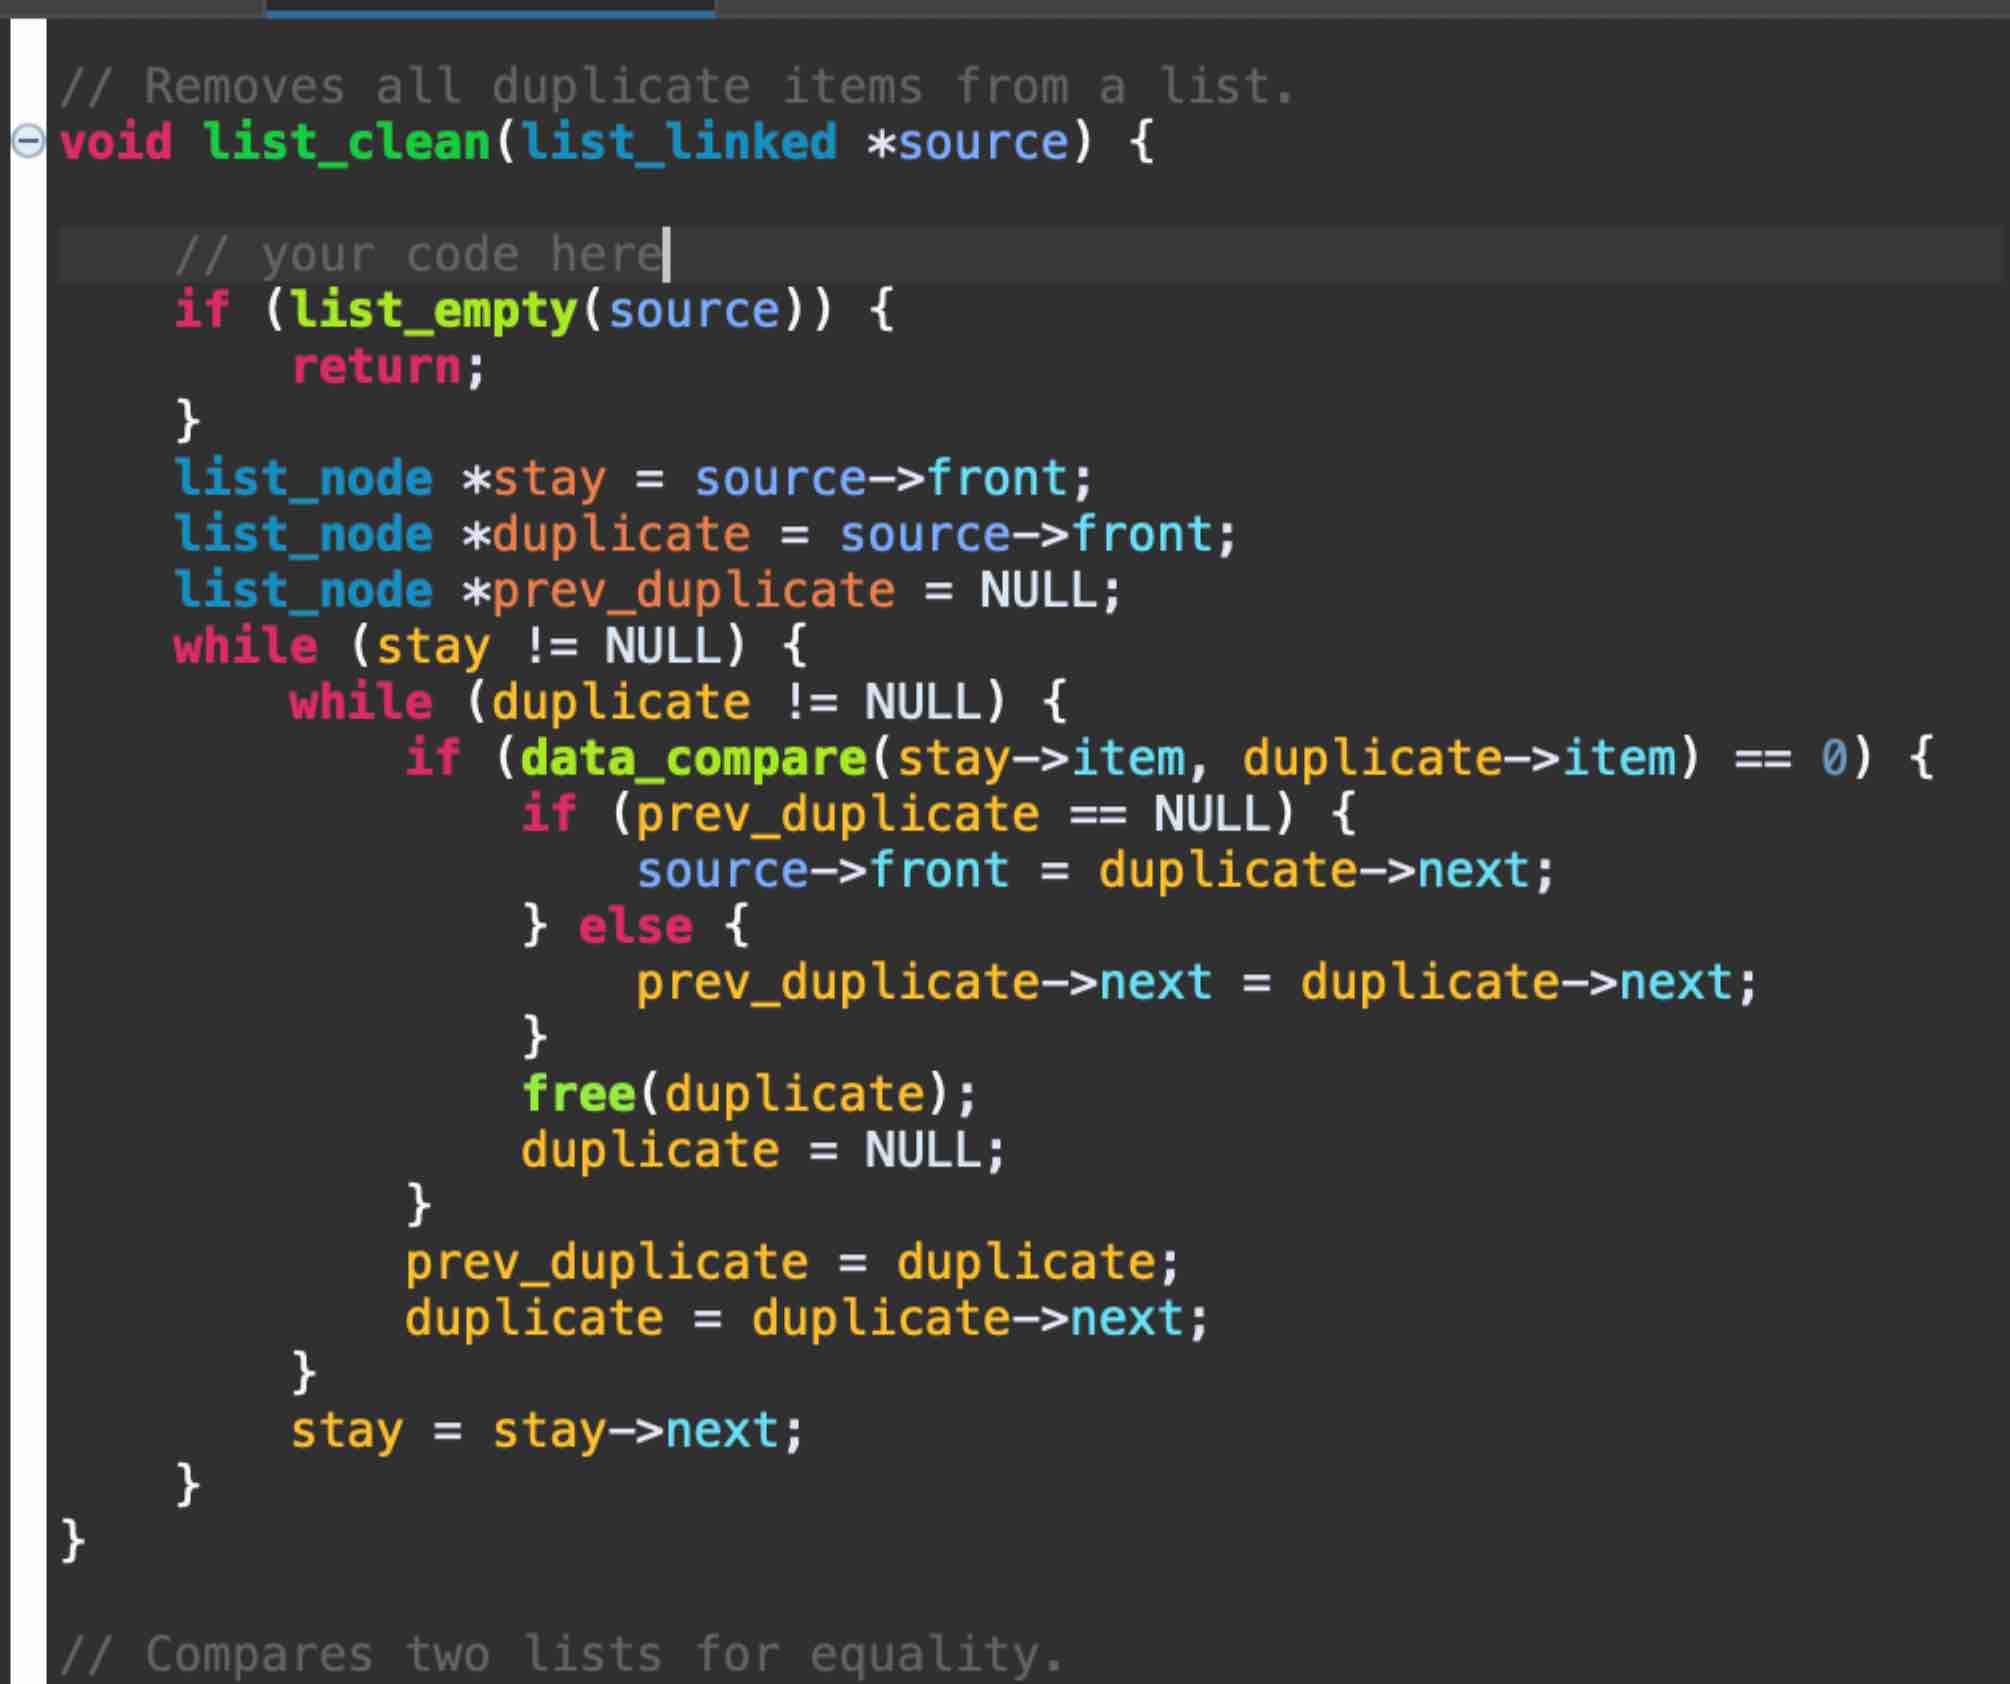Click the list_linked type in function signature

point(679,142)
